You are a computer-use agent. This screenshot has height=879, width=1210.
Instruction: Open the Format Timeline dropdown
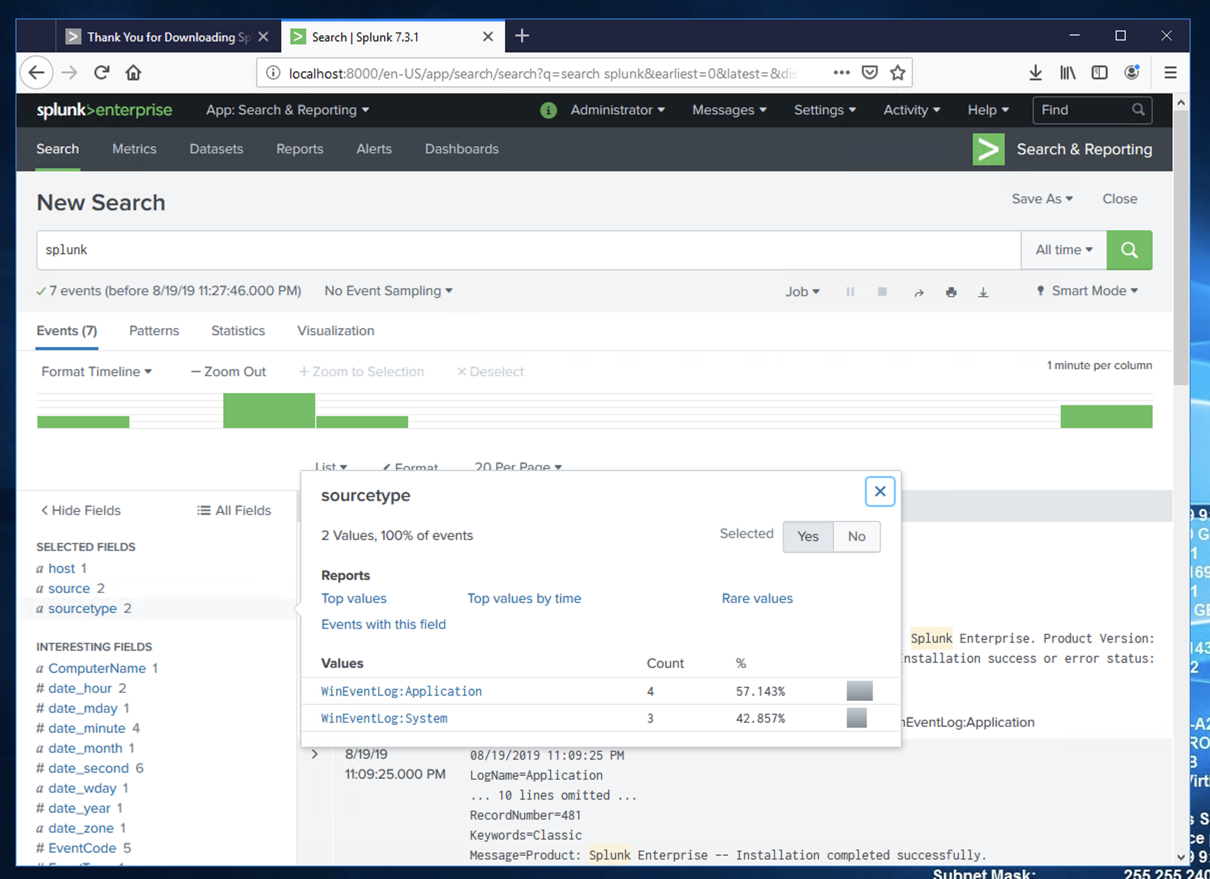point(96,371)
